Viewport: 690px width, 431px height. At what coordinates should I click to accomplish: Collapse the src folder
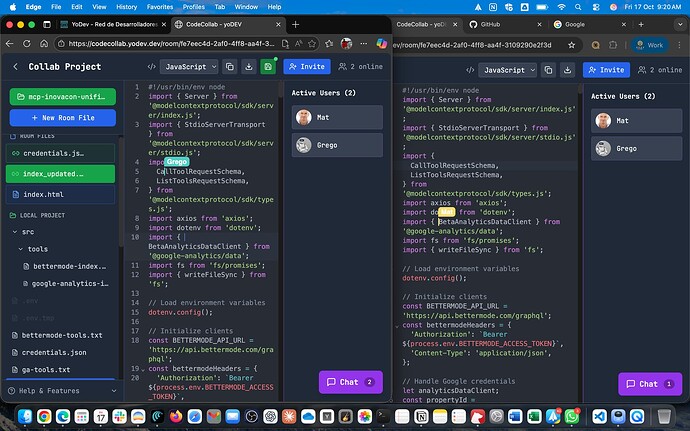(x=15, y=232)
